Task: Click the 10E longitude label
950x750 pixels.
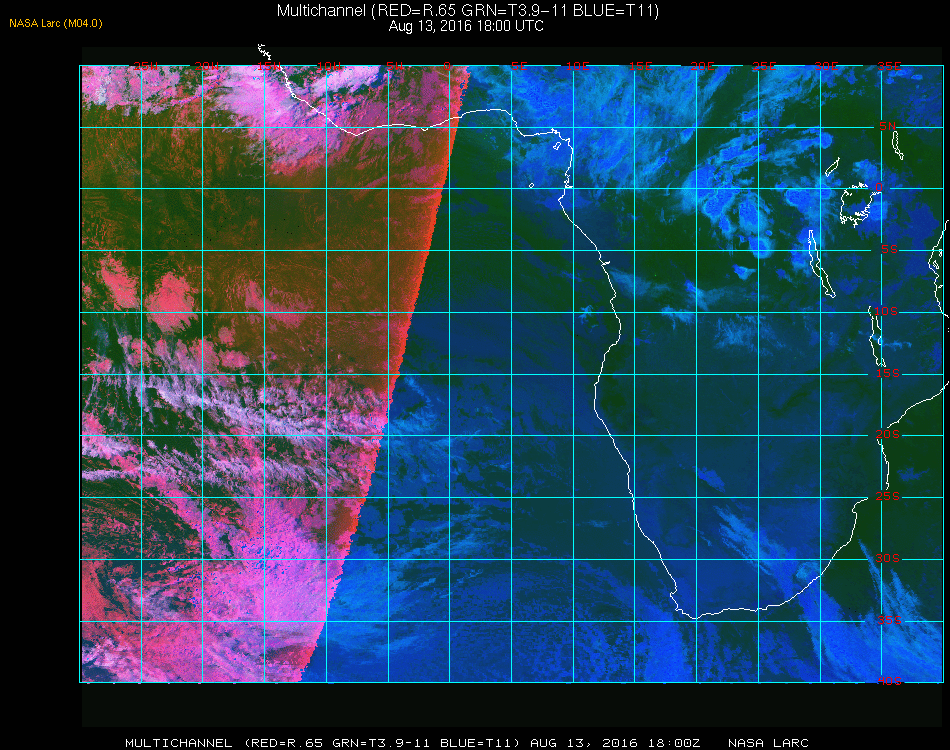Action: [x=577, y=66]
